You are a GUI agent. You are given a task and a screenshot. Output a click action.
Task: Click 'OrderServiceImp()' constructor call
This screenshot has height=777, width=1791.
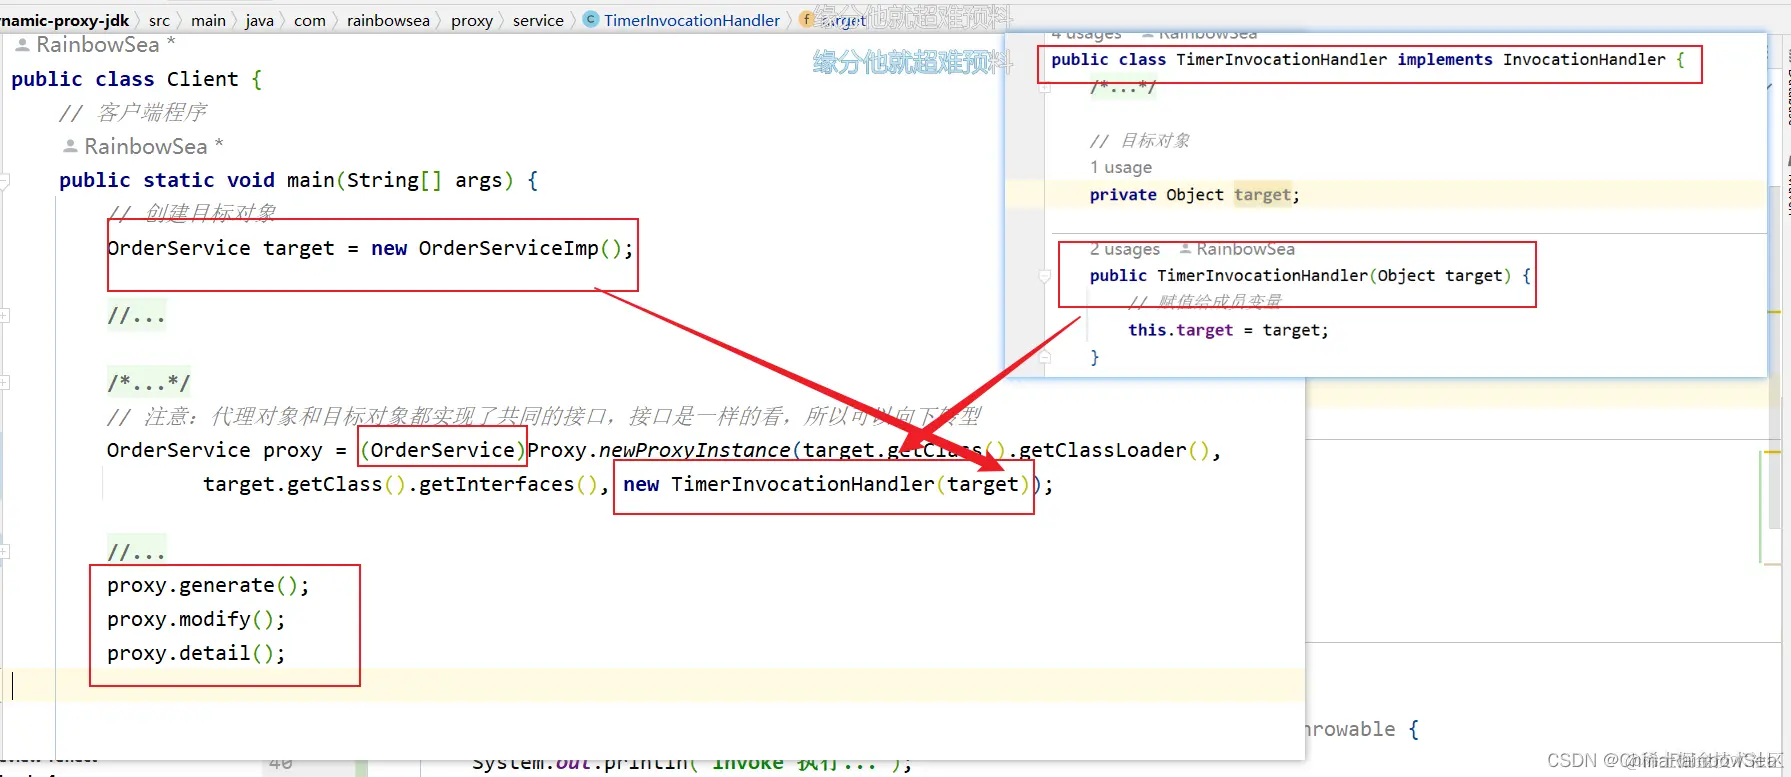pyautogui.click(x=520, y=248)
